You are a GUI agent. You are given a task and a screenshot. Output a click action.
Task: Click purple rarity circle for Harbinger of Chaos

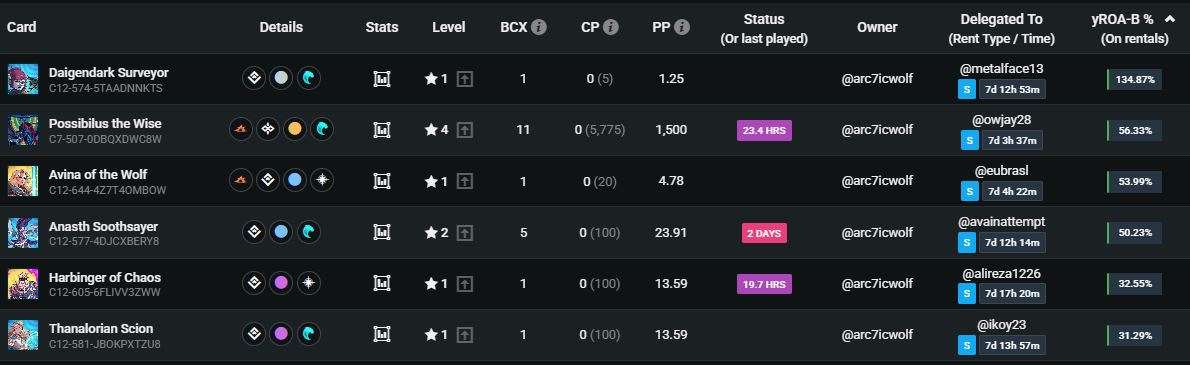282,283
